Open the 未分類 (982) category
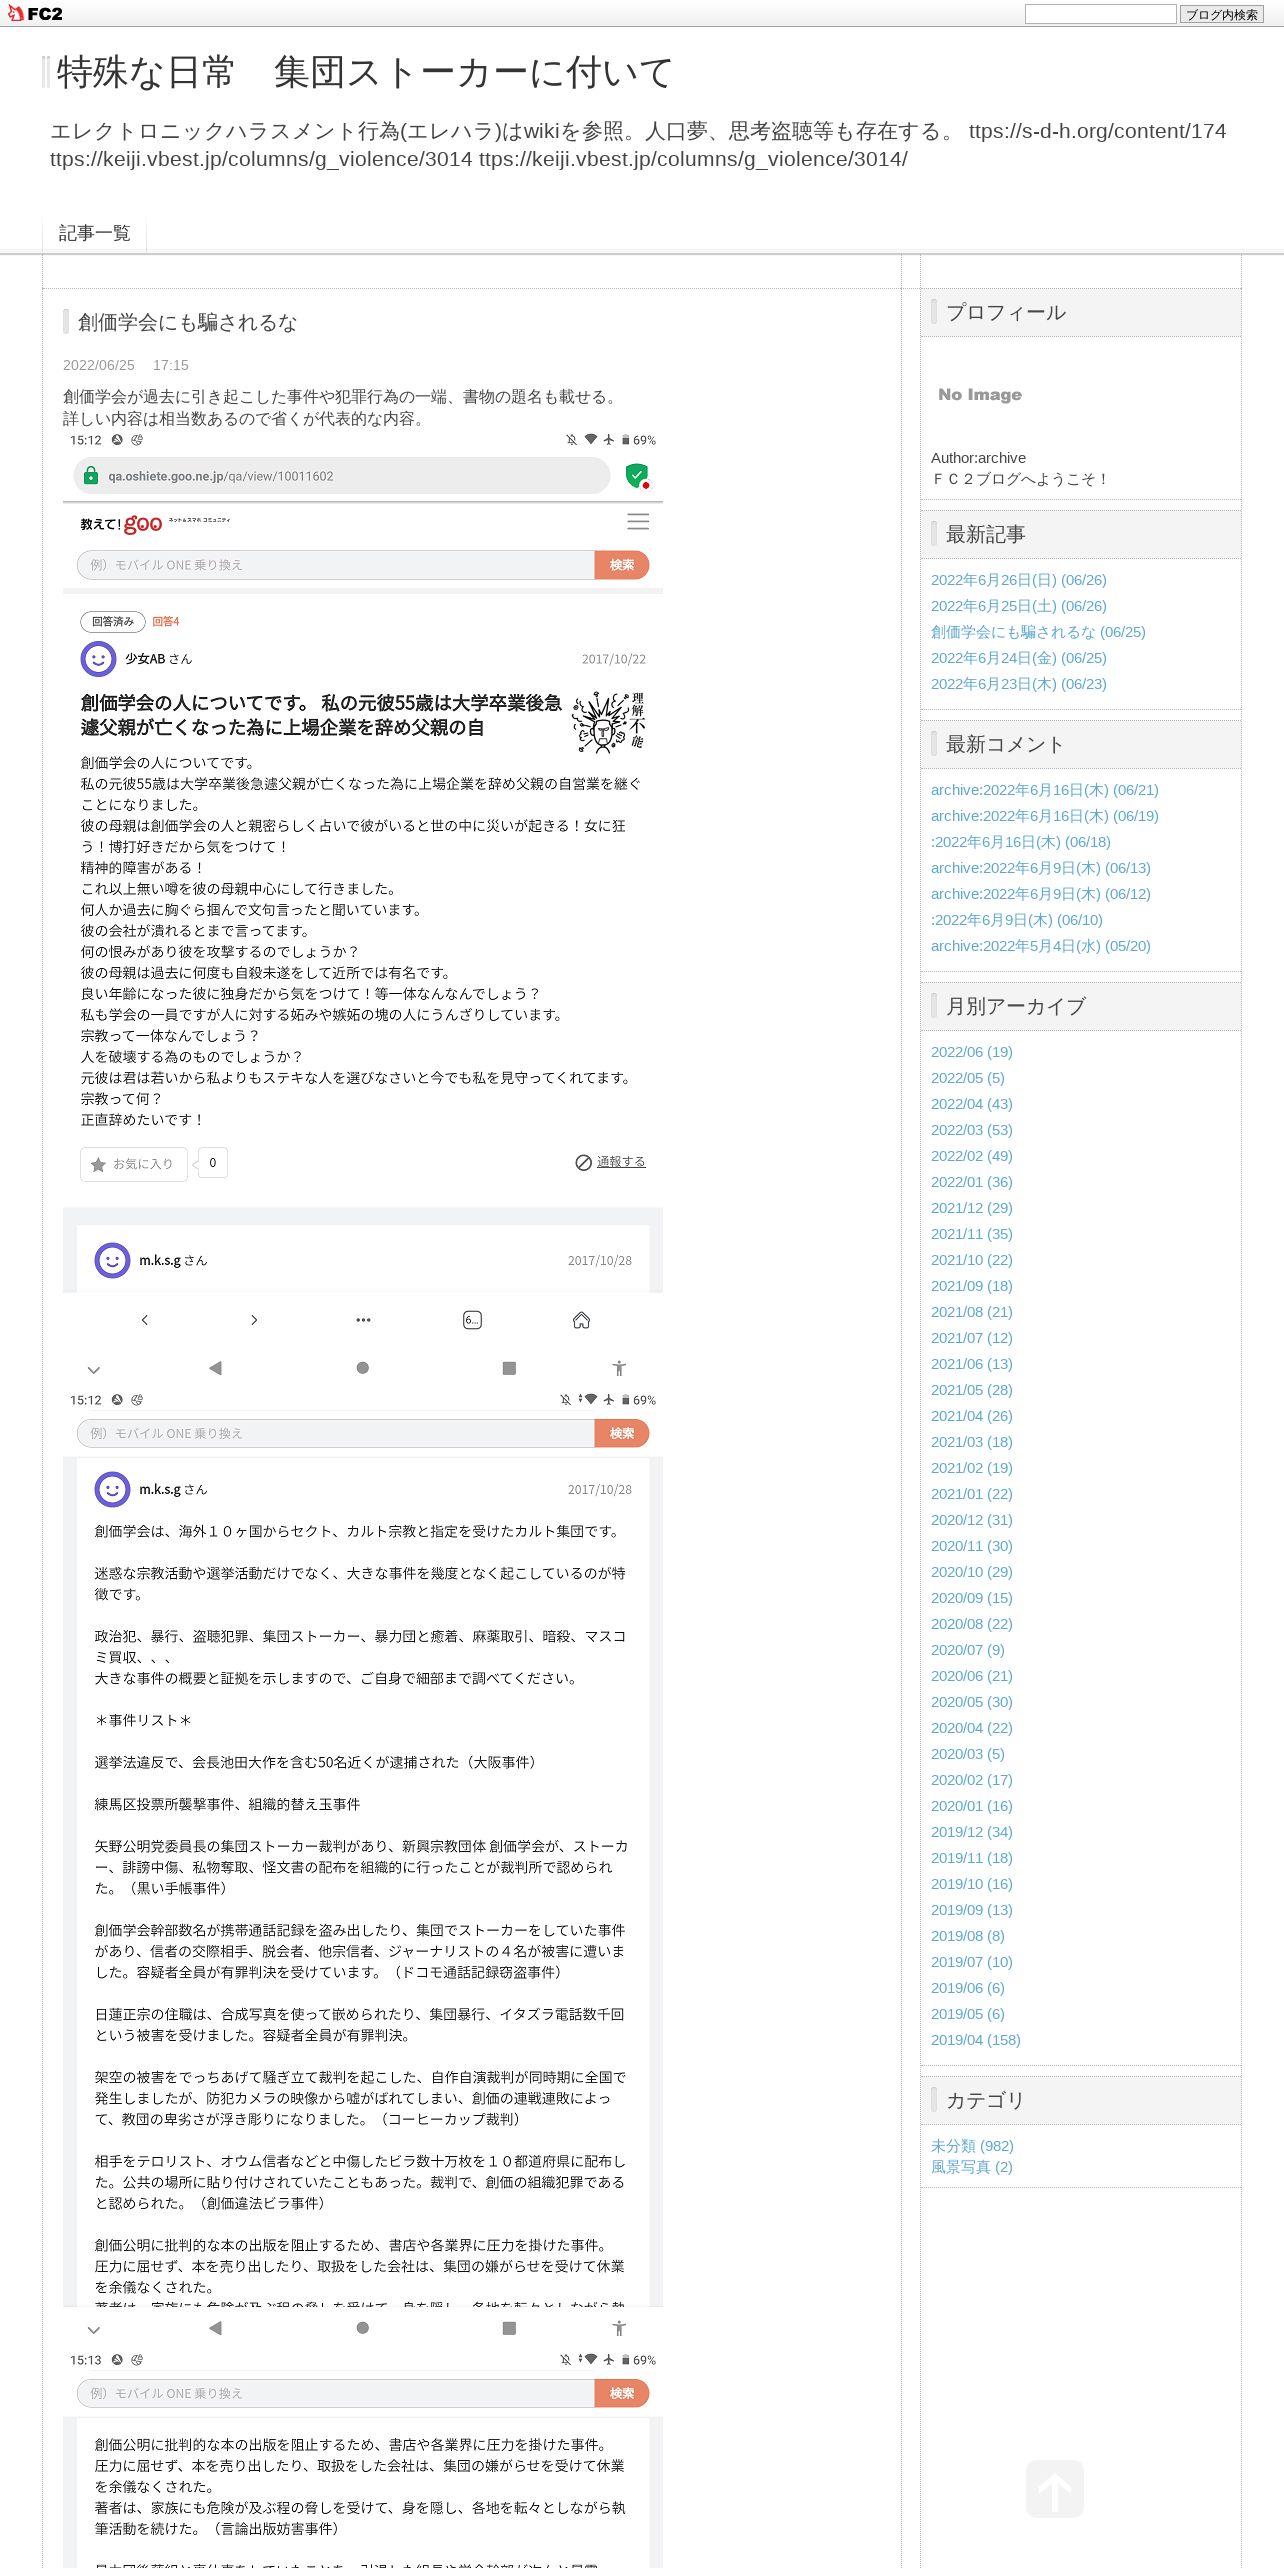 tap(972, 2146)
